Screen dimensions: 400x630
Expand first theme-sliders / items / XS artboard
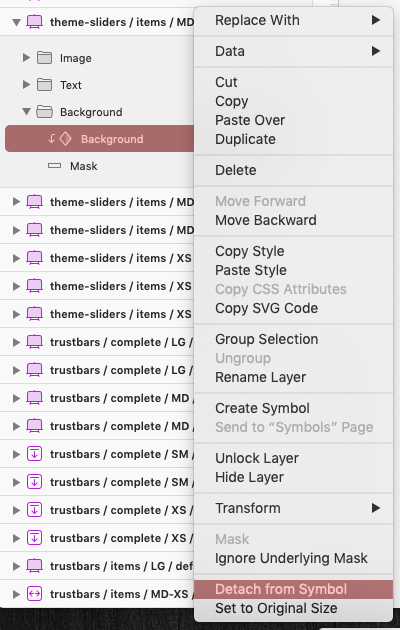coord(16,258)
